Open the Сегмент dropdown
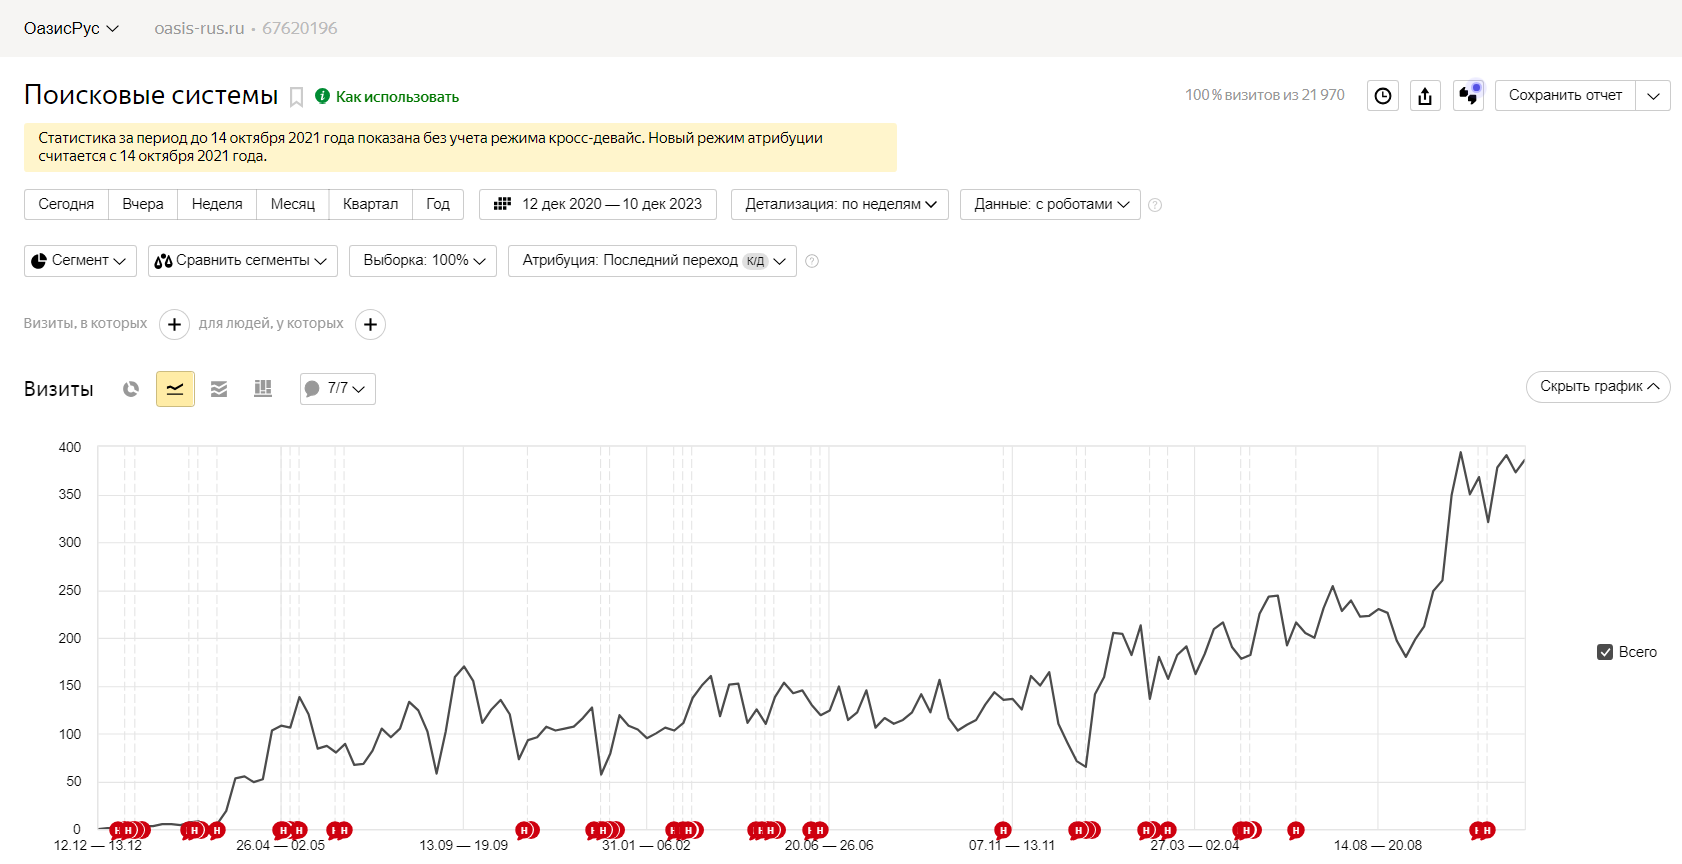1682x864 pixels. pos(80,261)
